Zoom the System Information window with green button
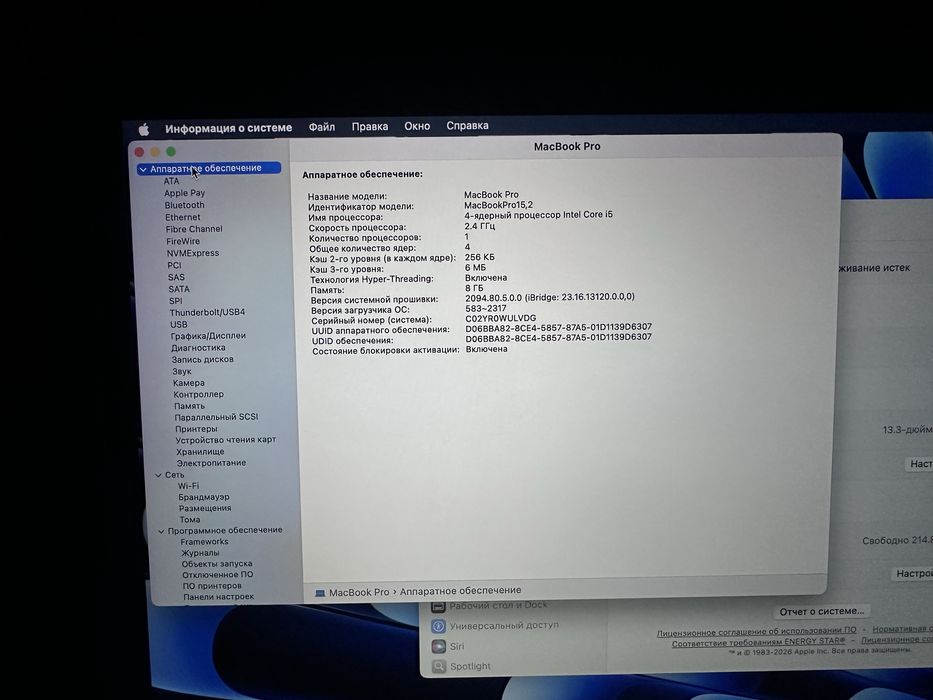Image resolution: width=933 pixels, height=700 pixels. click(x=171, y=151)
